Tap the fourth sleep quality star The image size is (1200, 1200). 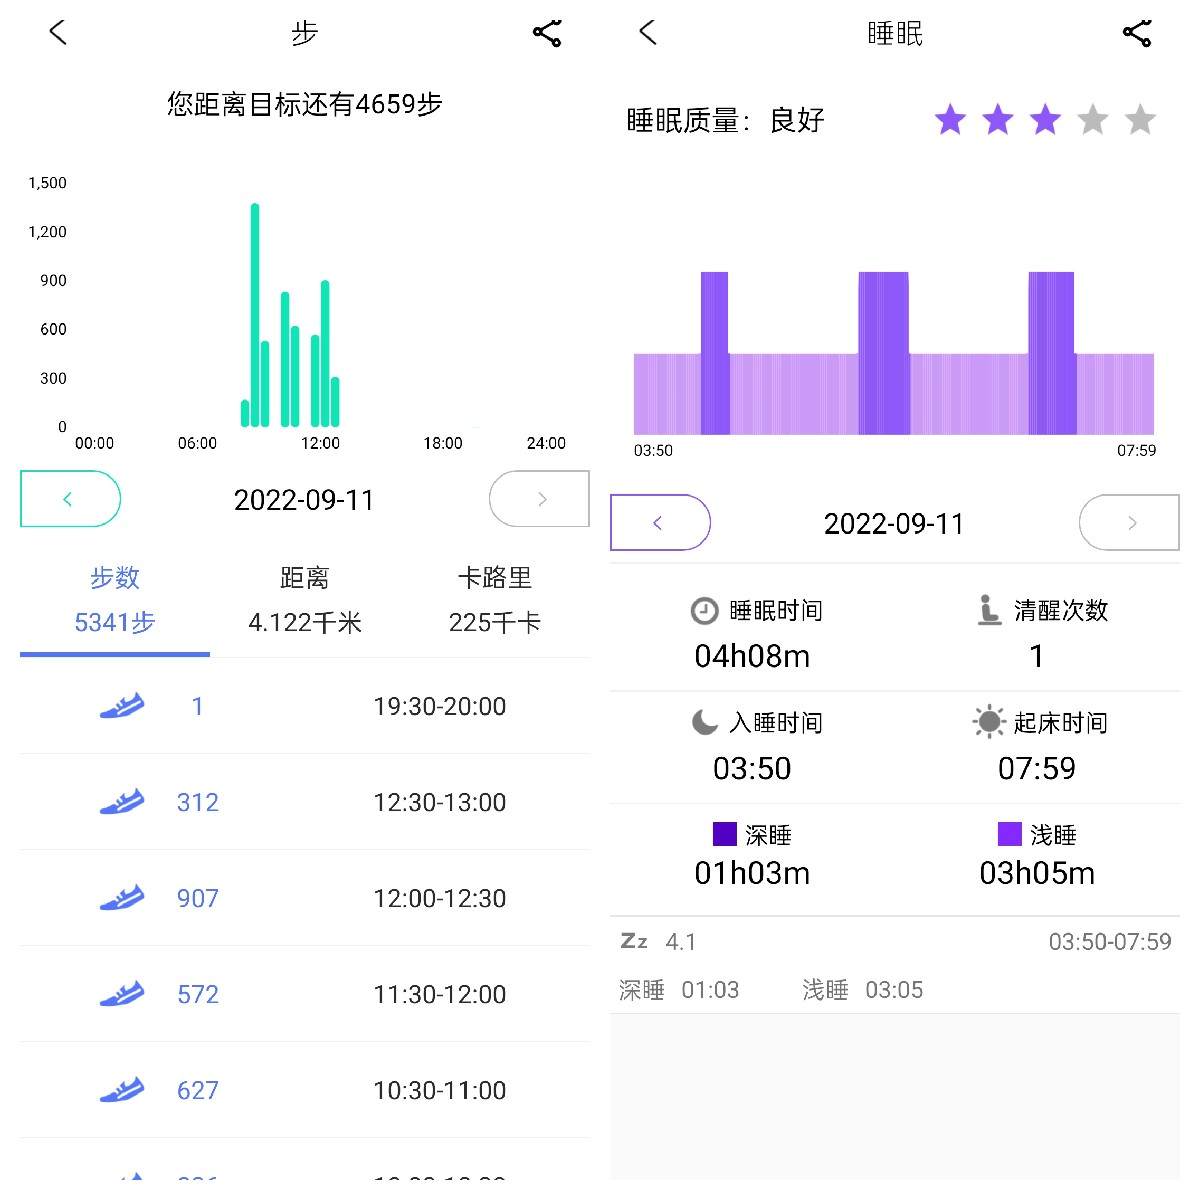[x=1093, y=120]
